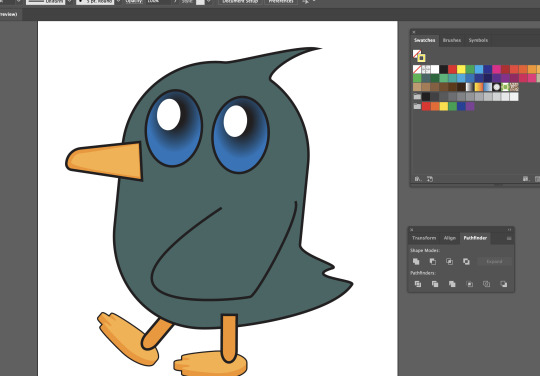This screenshot has height=376, width=540.
Task: Select the Pathfinder tab
Action: pyautogui.click(x=475, y=238)
